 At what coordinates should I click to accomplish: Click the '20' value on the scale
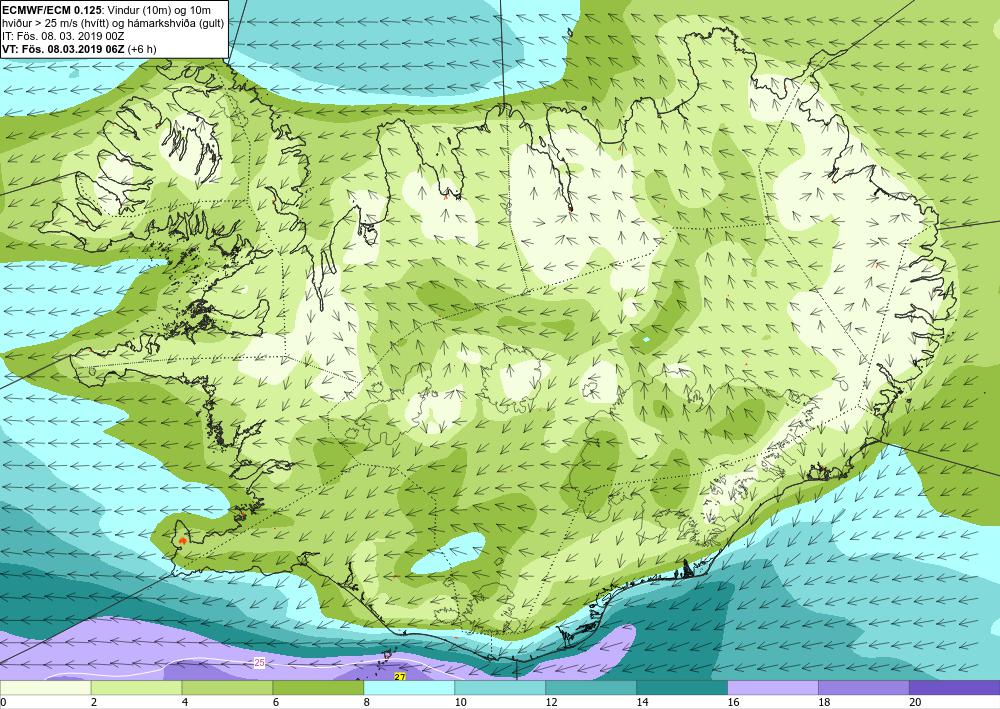pyautogui.click(x=915, y=702)
